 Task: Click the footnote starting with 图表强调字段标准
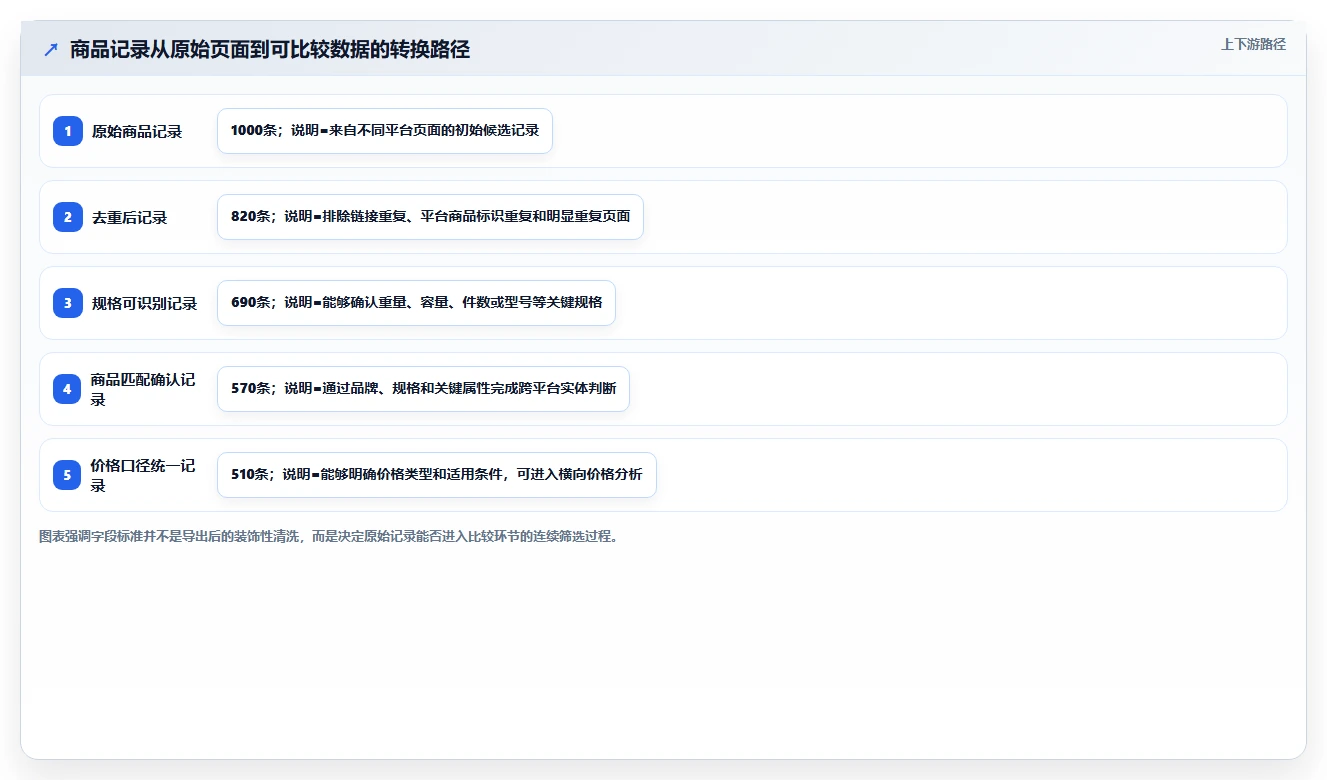pyautogui.click(x=329, y=537)
